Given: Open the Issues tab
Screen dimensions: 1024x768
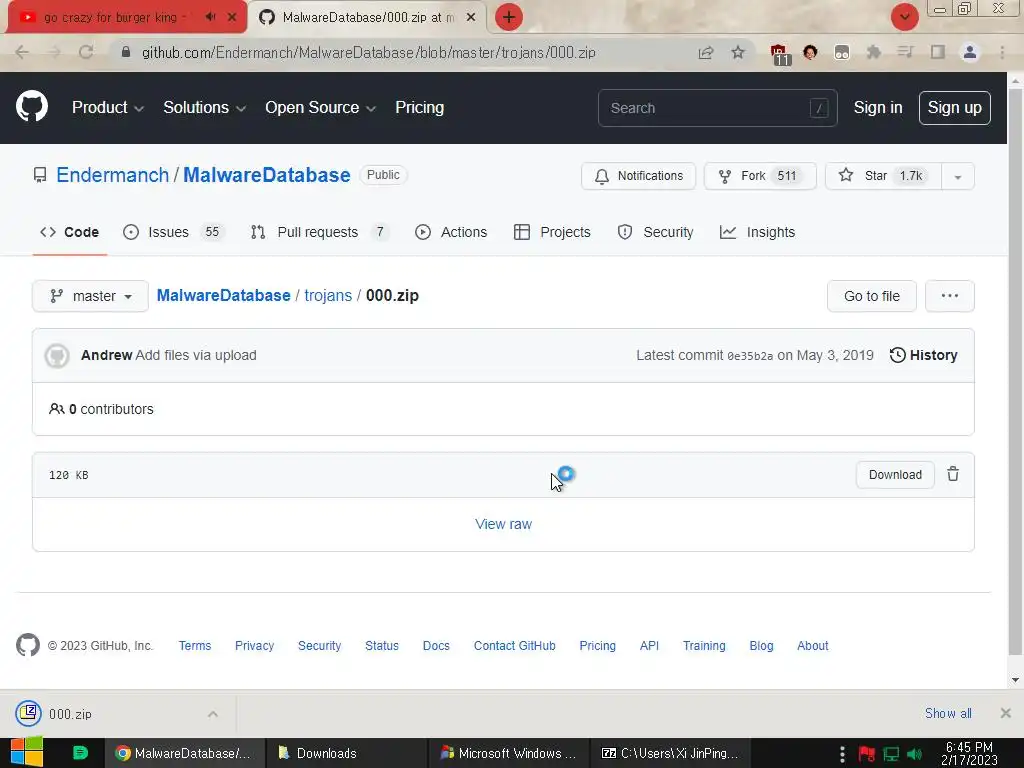Looking at the screenshot, I should [x=173, y=232].
